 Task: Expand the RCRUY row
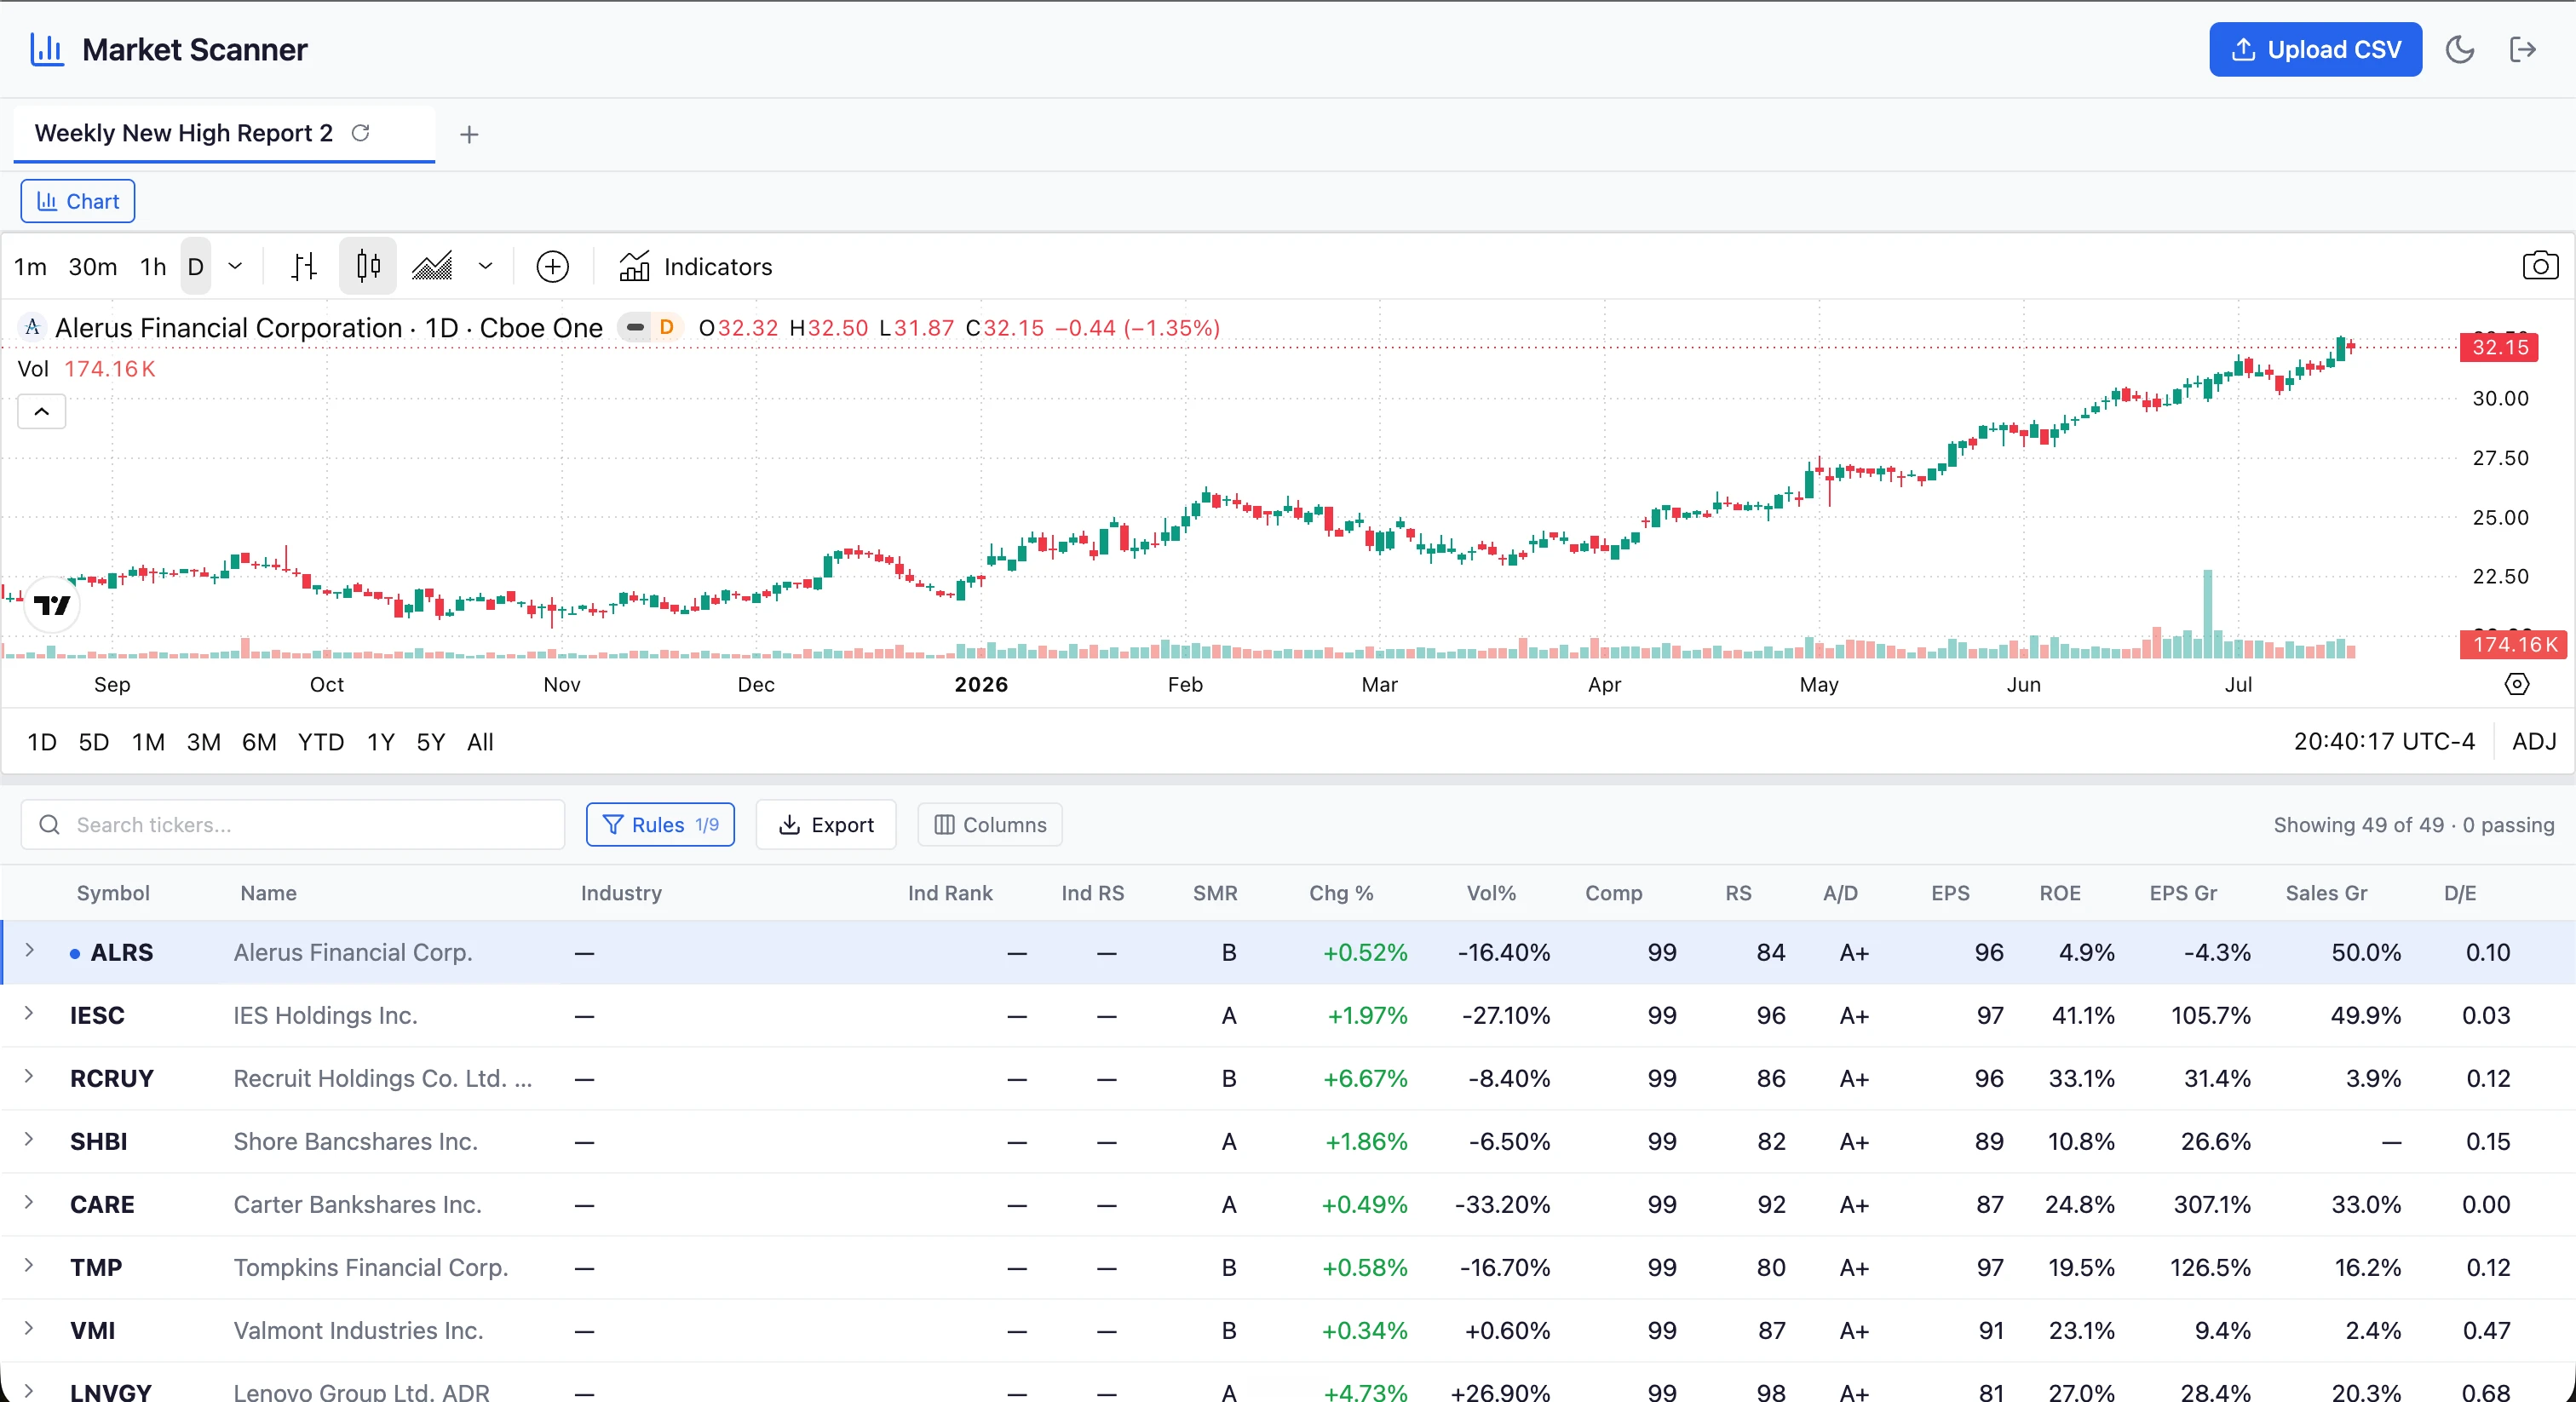[x=29, y=1077]
